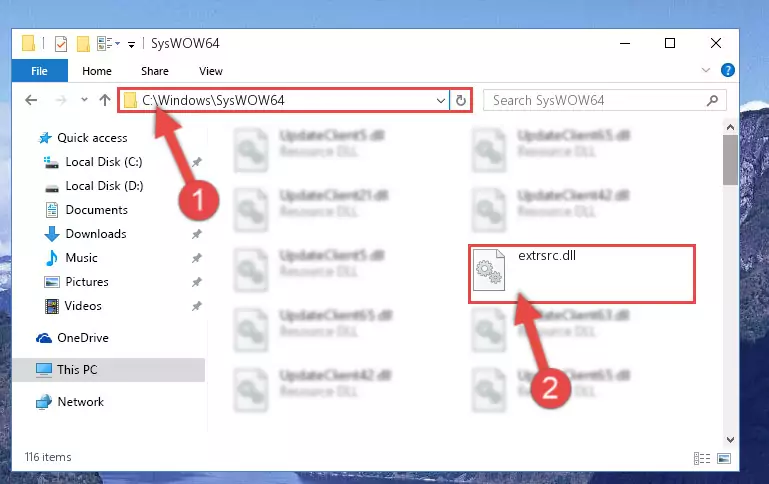Click the Search SysWOW64 box

(604, 101)
